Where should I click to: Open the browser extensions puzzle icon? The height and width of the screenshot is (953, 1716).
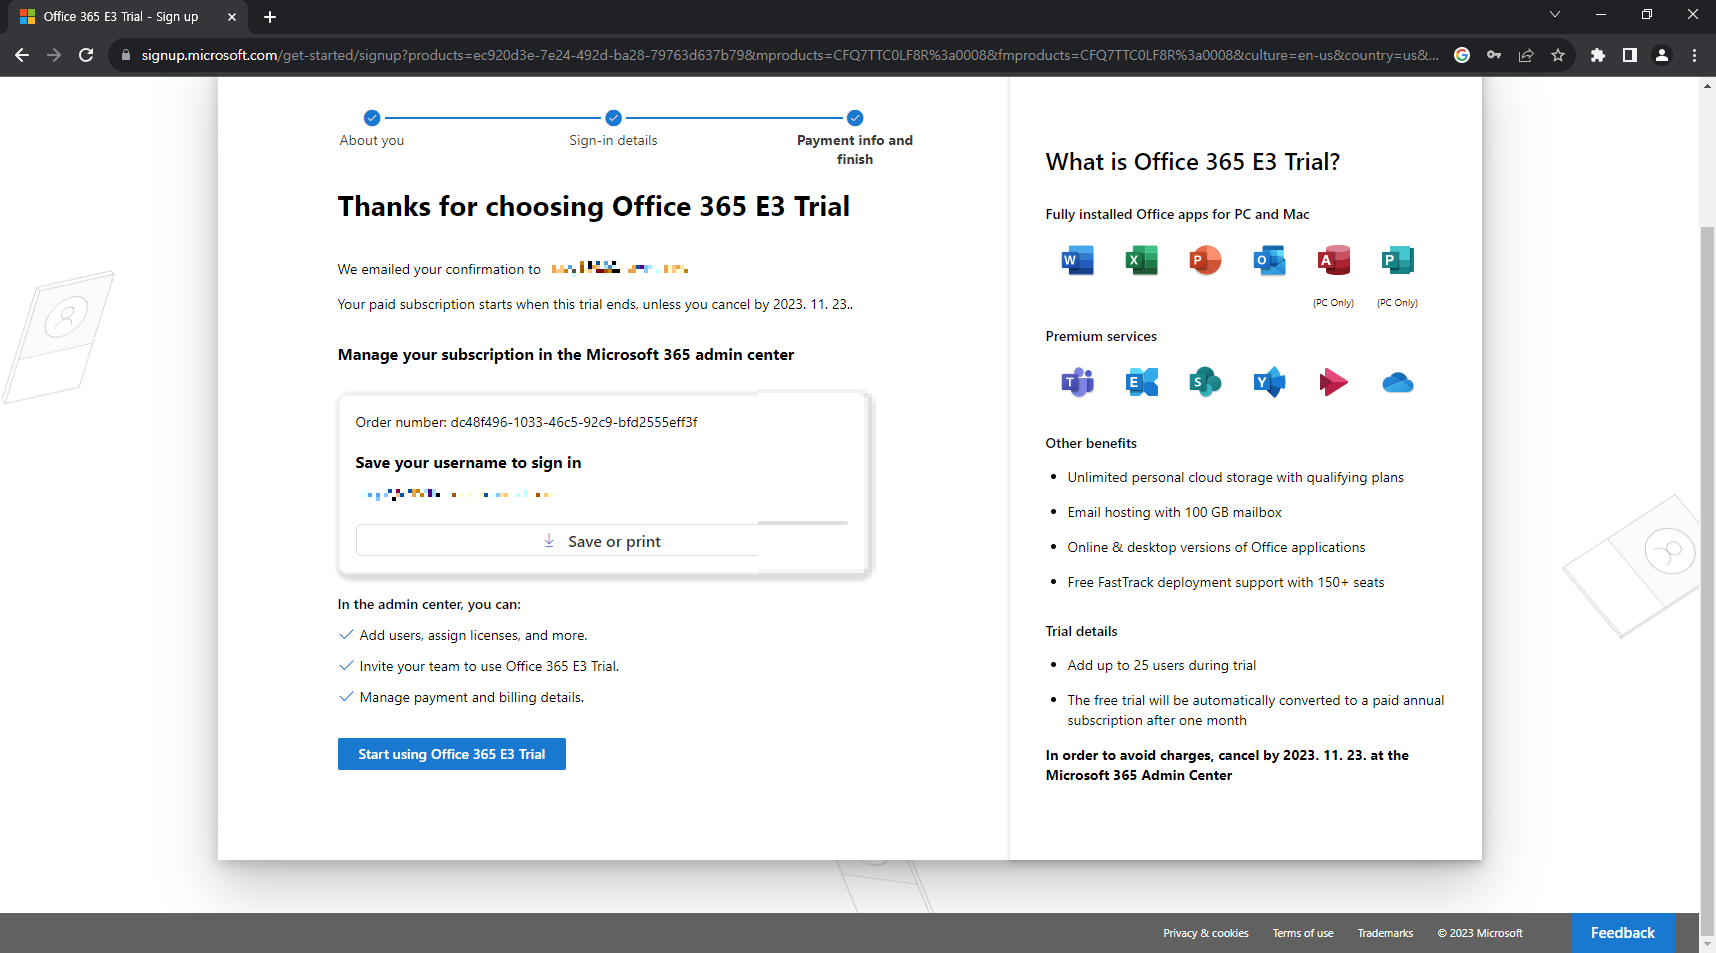click(1598, 55)
